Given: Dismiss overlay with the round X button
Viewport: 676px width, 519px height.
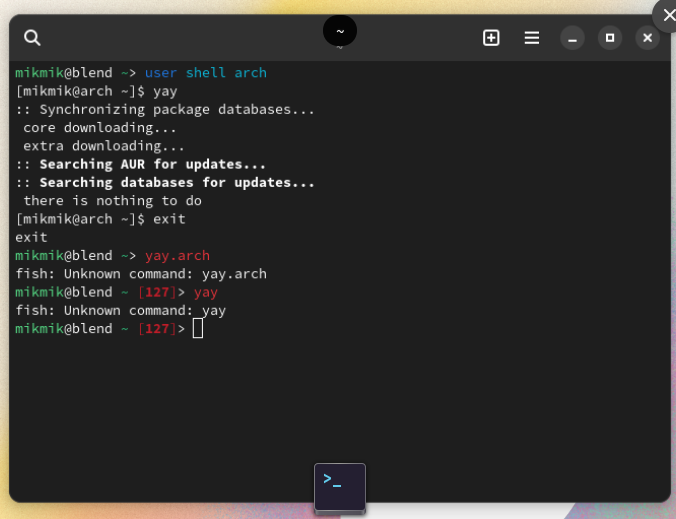Looking at the screenshot, I should [667, 16].
